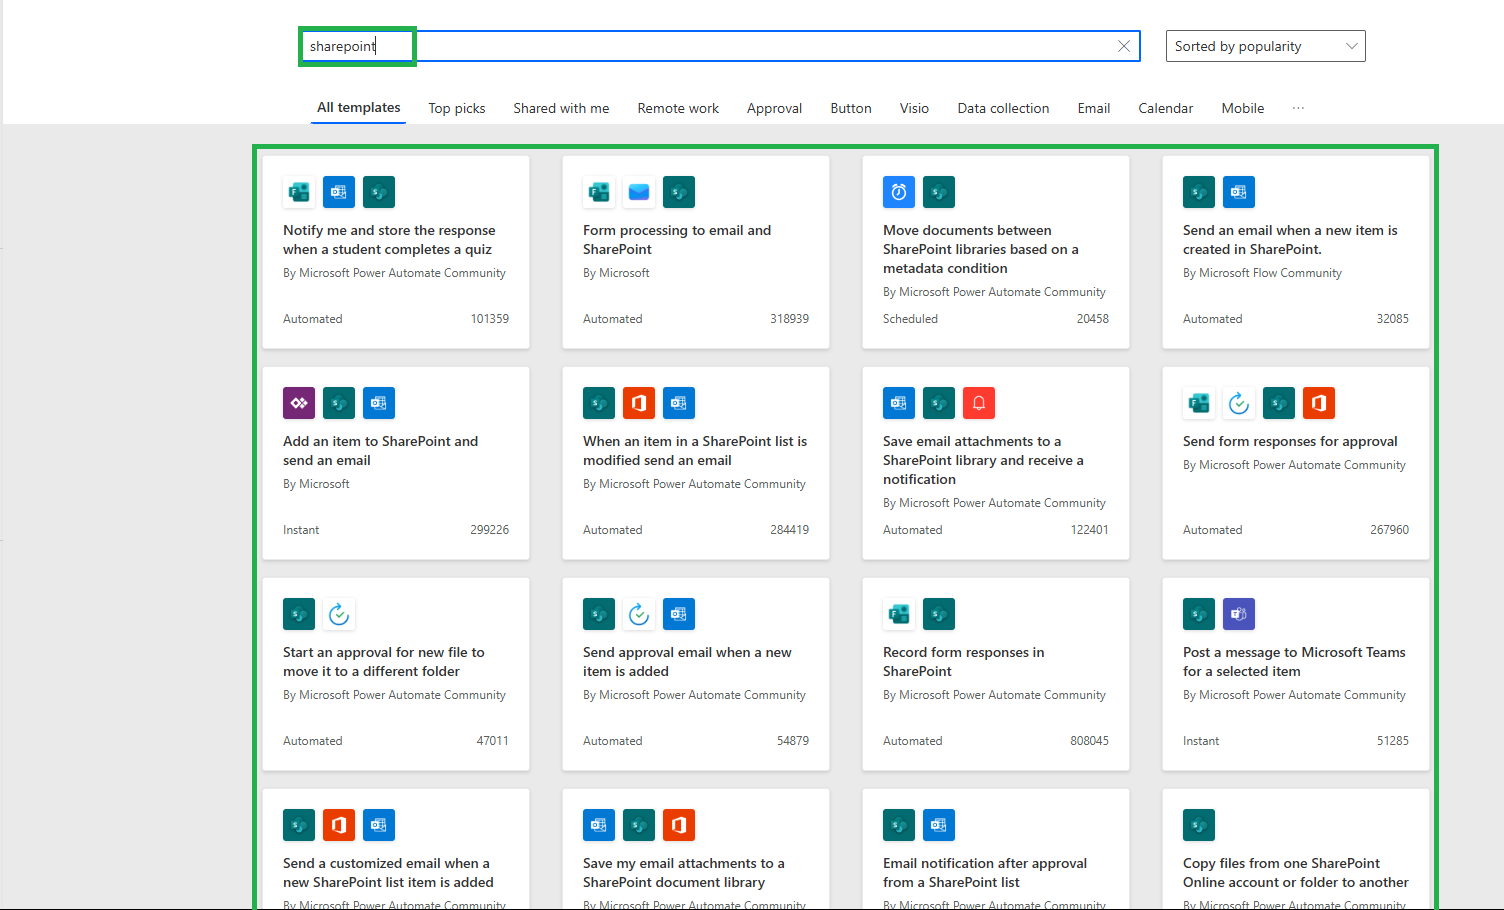
Task: Click the purple Power Apps icon on Add an item card
Action: 299,403
